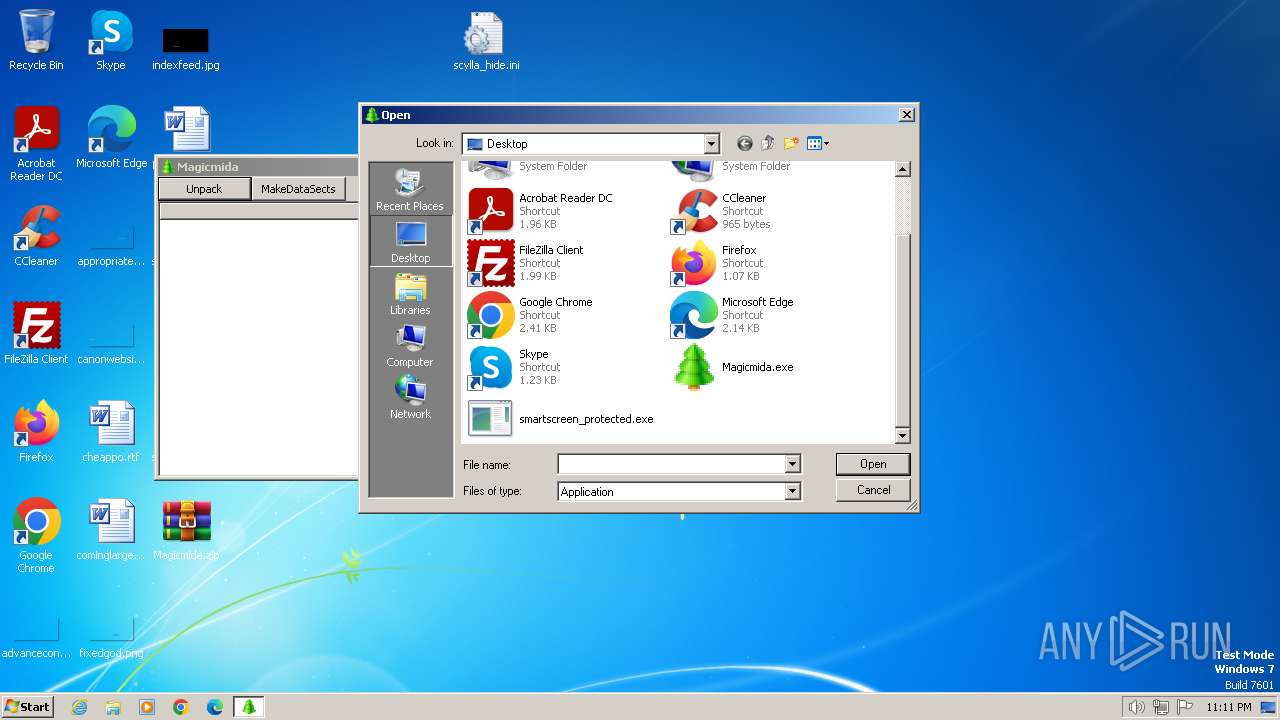Open Windows Media Player from taskbar
Screen dimensions: 1280x720
pyautogui.click(x=147, y=707)
